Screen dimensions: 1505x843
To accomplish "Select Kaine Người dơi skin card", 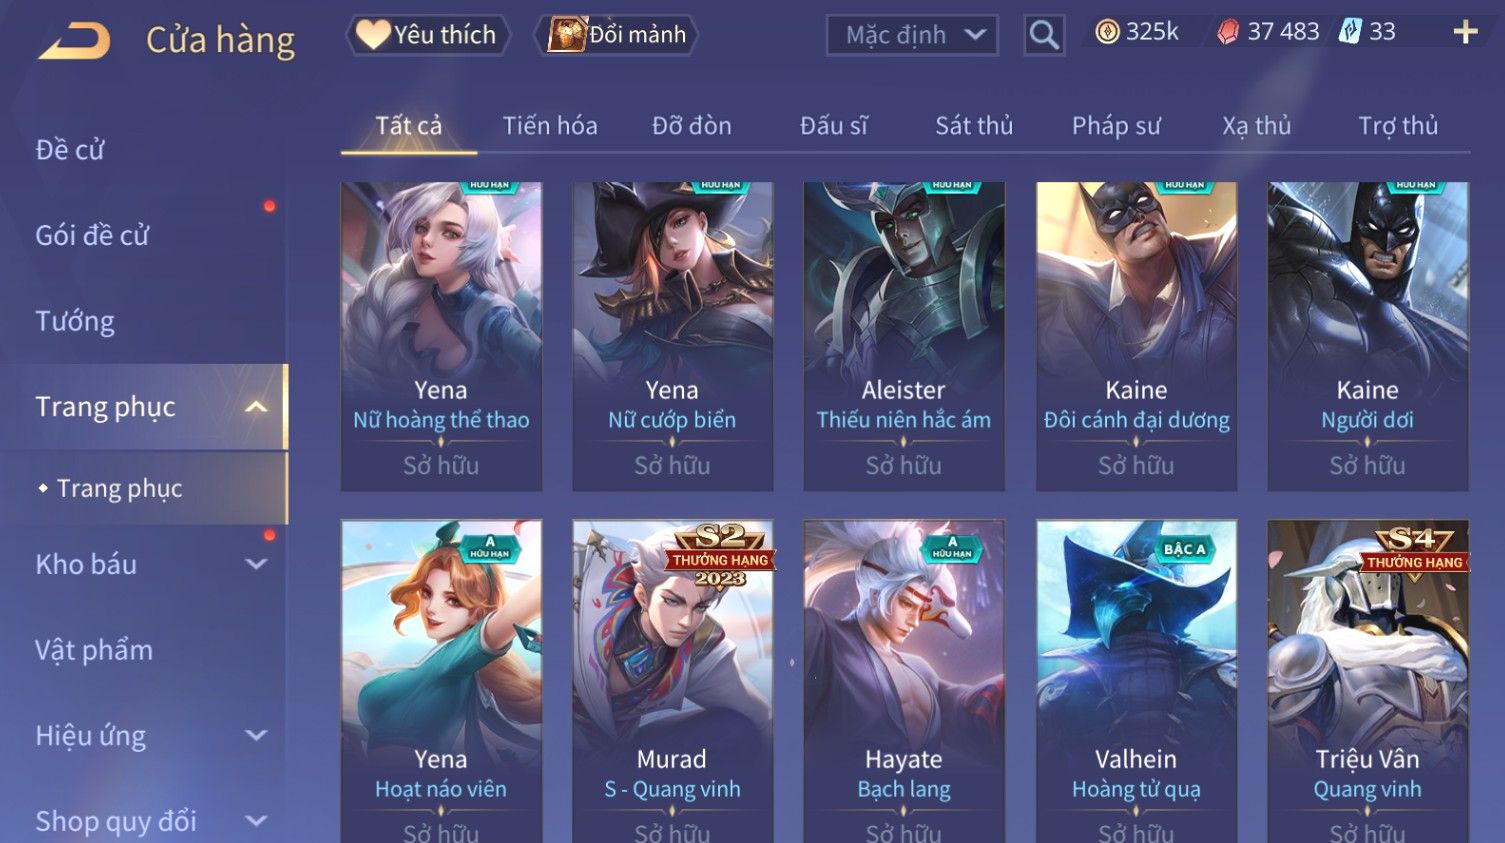I will point(1367,336).
